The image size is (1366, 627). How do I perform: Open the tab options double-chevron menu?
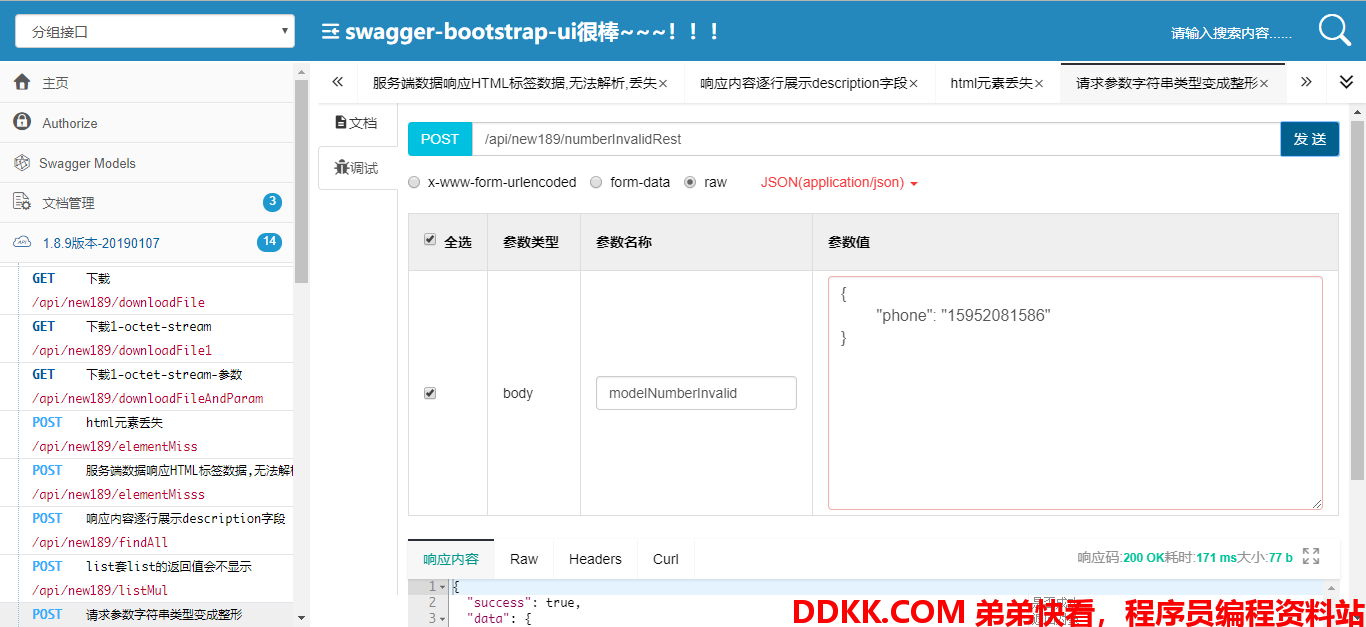point(1346,82)
